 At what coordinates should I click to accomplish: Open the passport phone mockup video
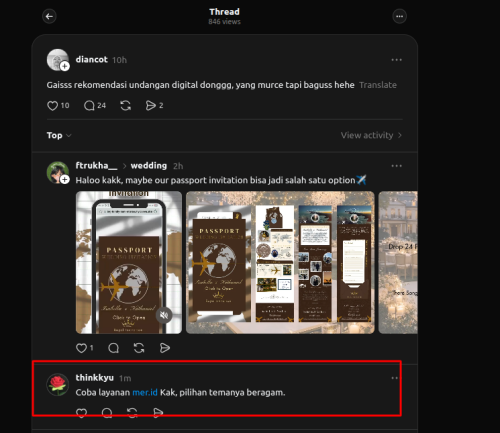click(129, 262)
